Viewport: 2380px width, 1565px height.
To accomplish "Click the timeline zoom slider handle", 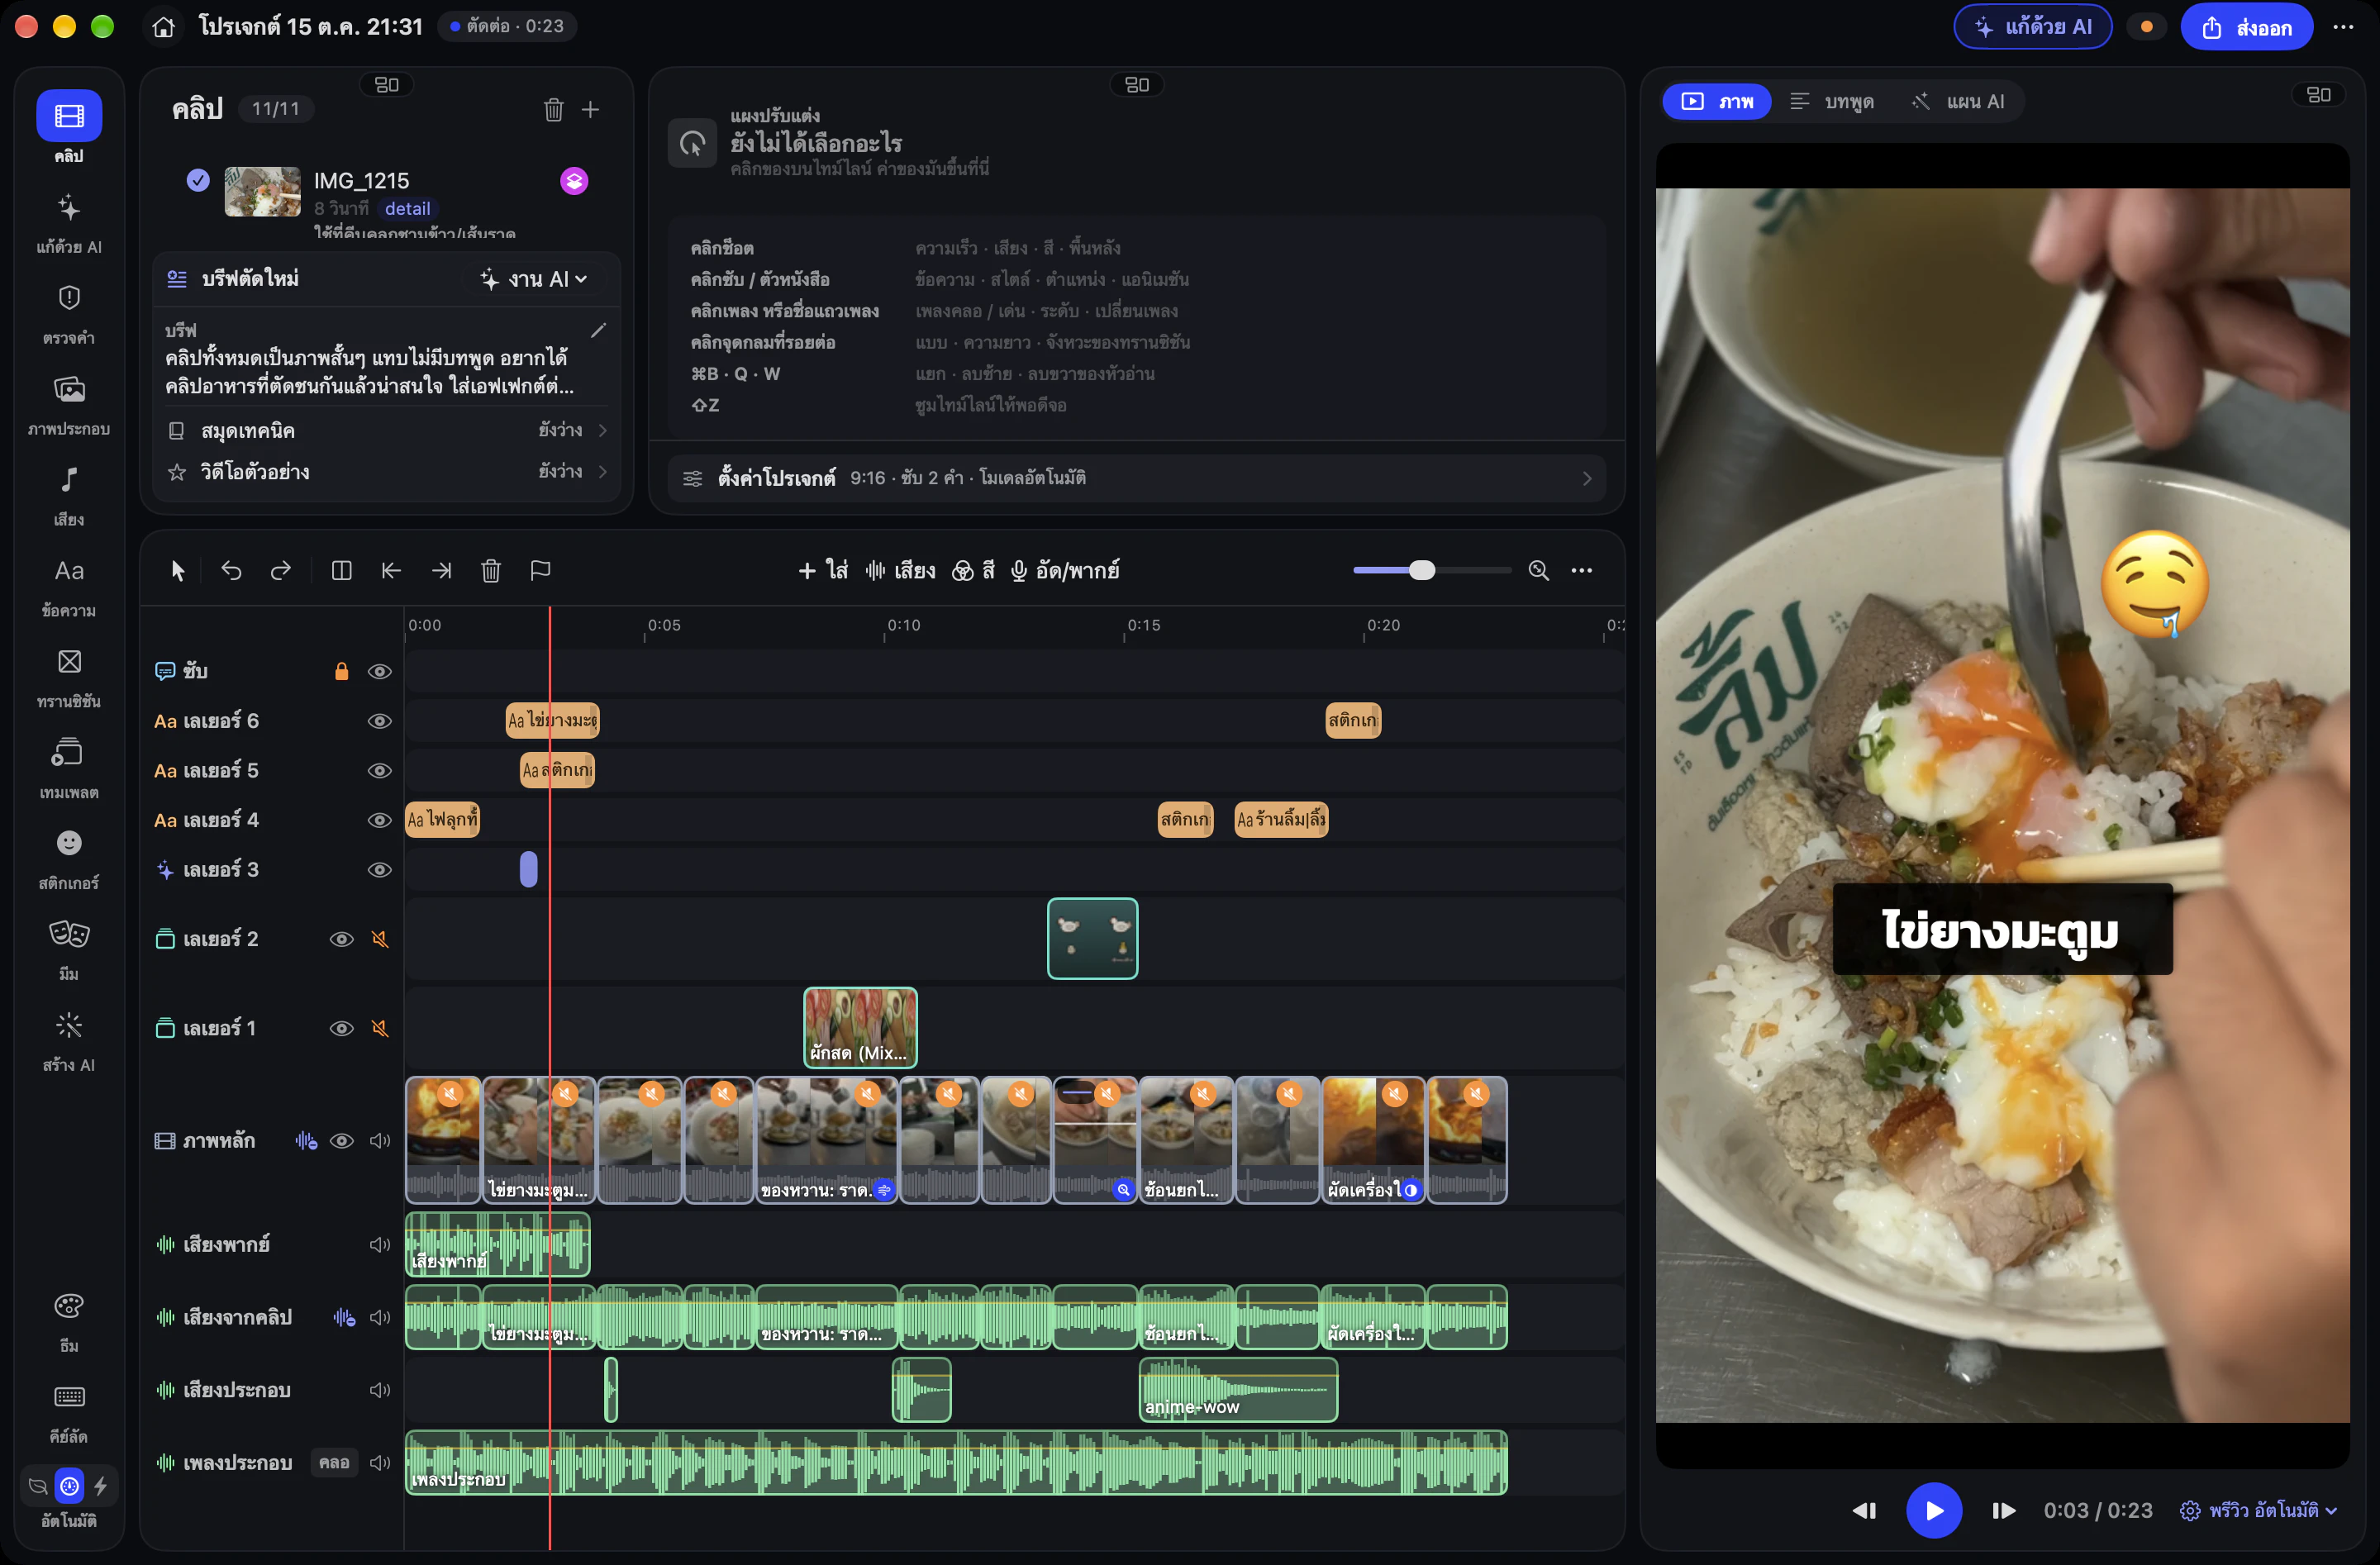I will [x=1421, y=570].
